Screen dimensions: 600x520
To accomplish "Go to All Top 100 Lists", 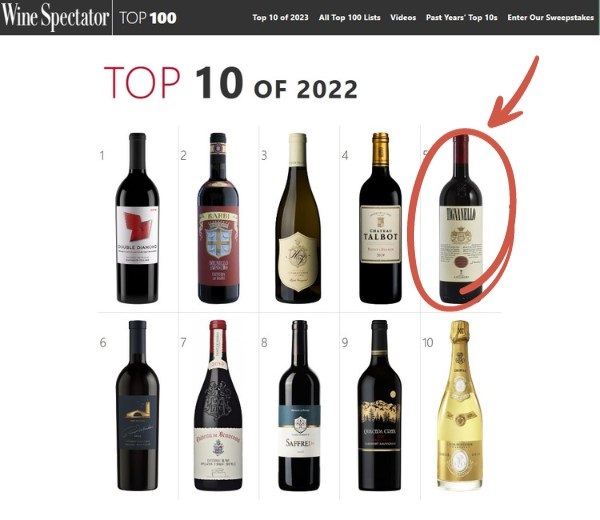I will point(349,18).
